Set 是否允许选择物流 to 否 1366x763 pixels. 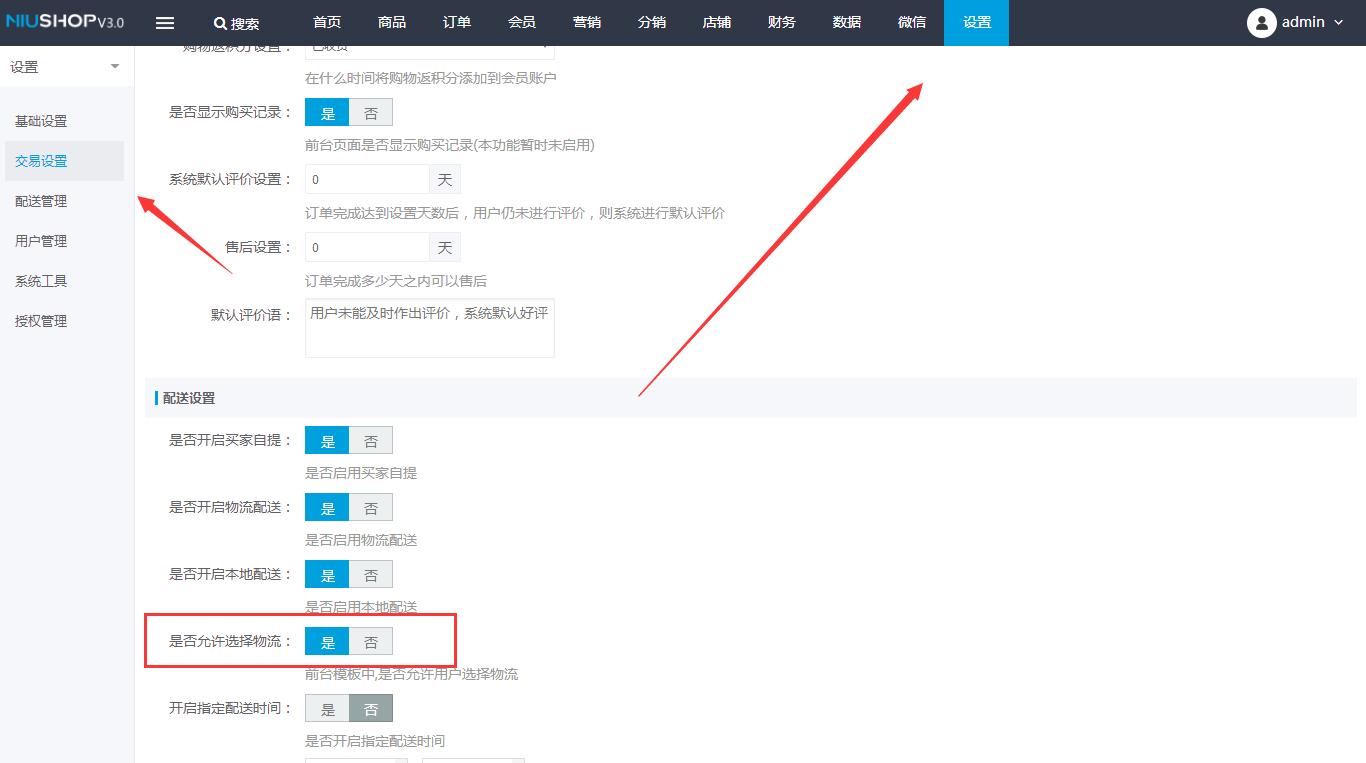coord(371,641)
